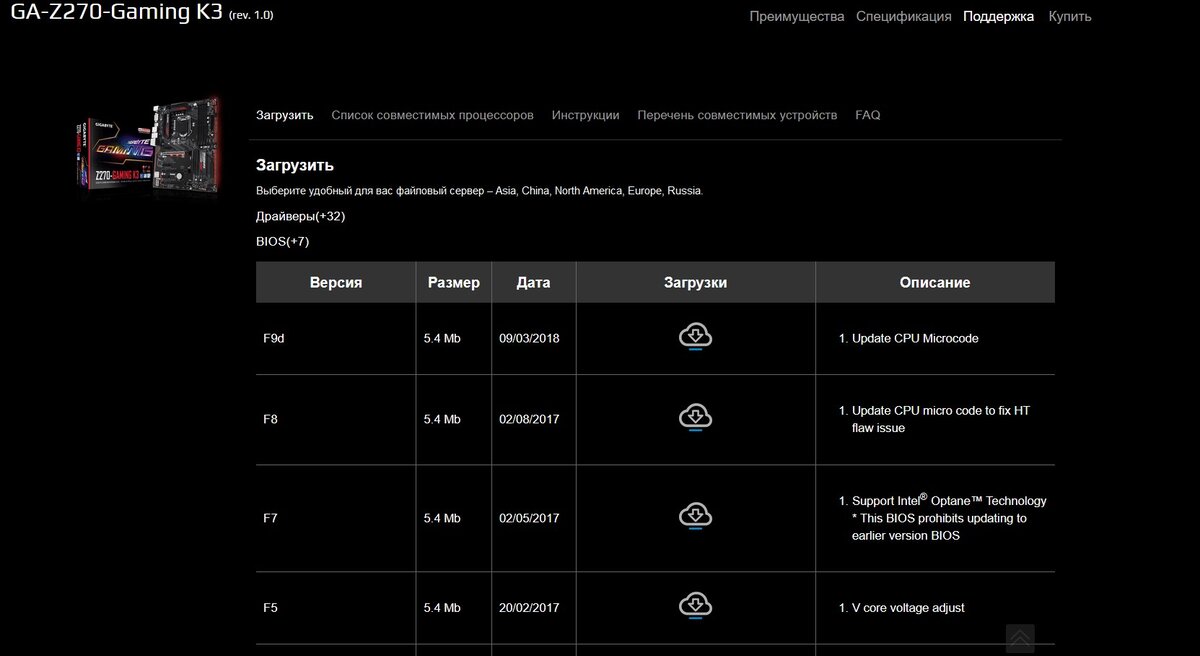Click the 5.4 Mb size in F7 row
This screenshot has width=1200, height=656.
(x=442, y=518)
